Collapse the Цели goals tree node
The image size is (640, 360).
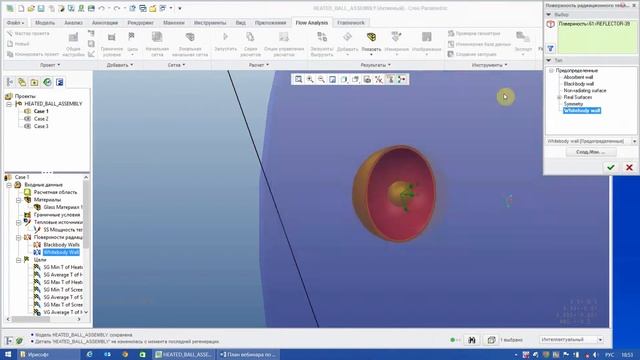click(19, 260)
